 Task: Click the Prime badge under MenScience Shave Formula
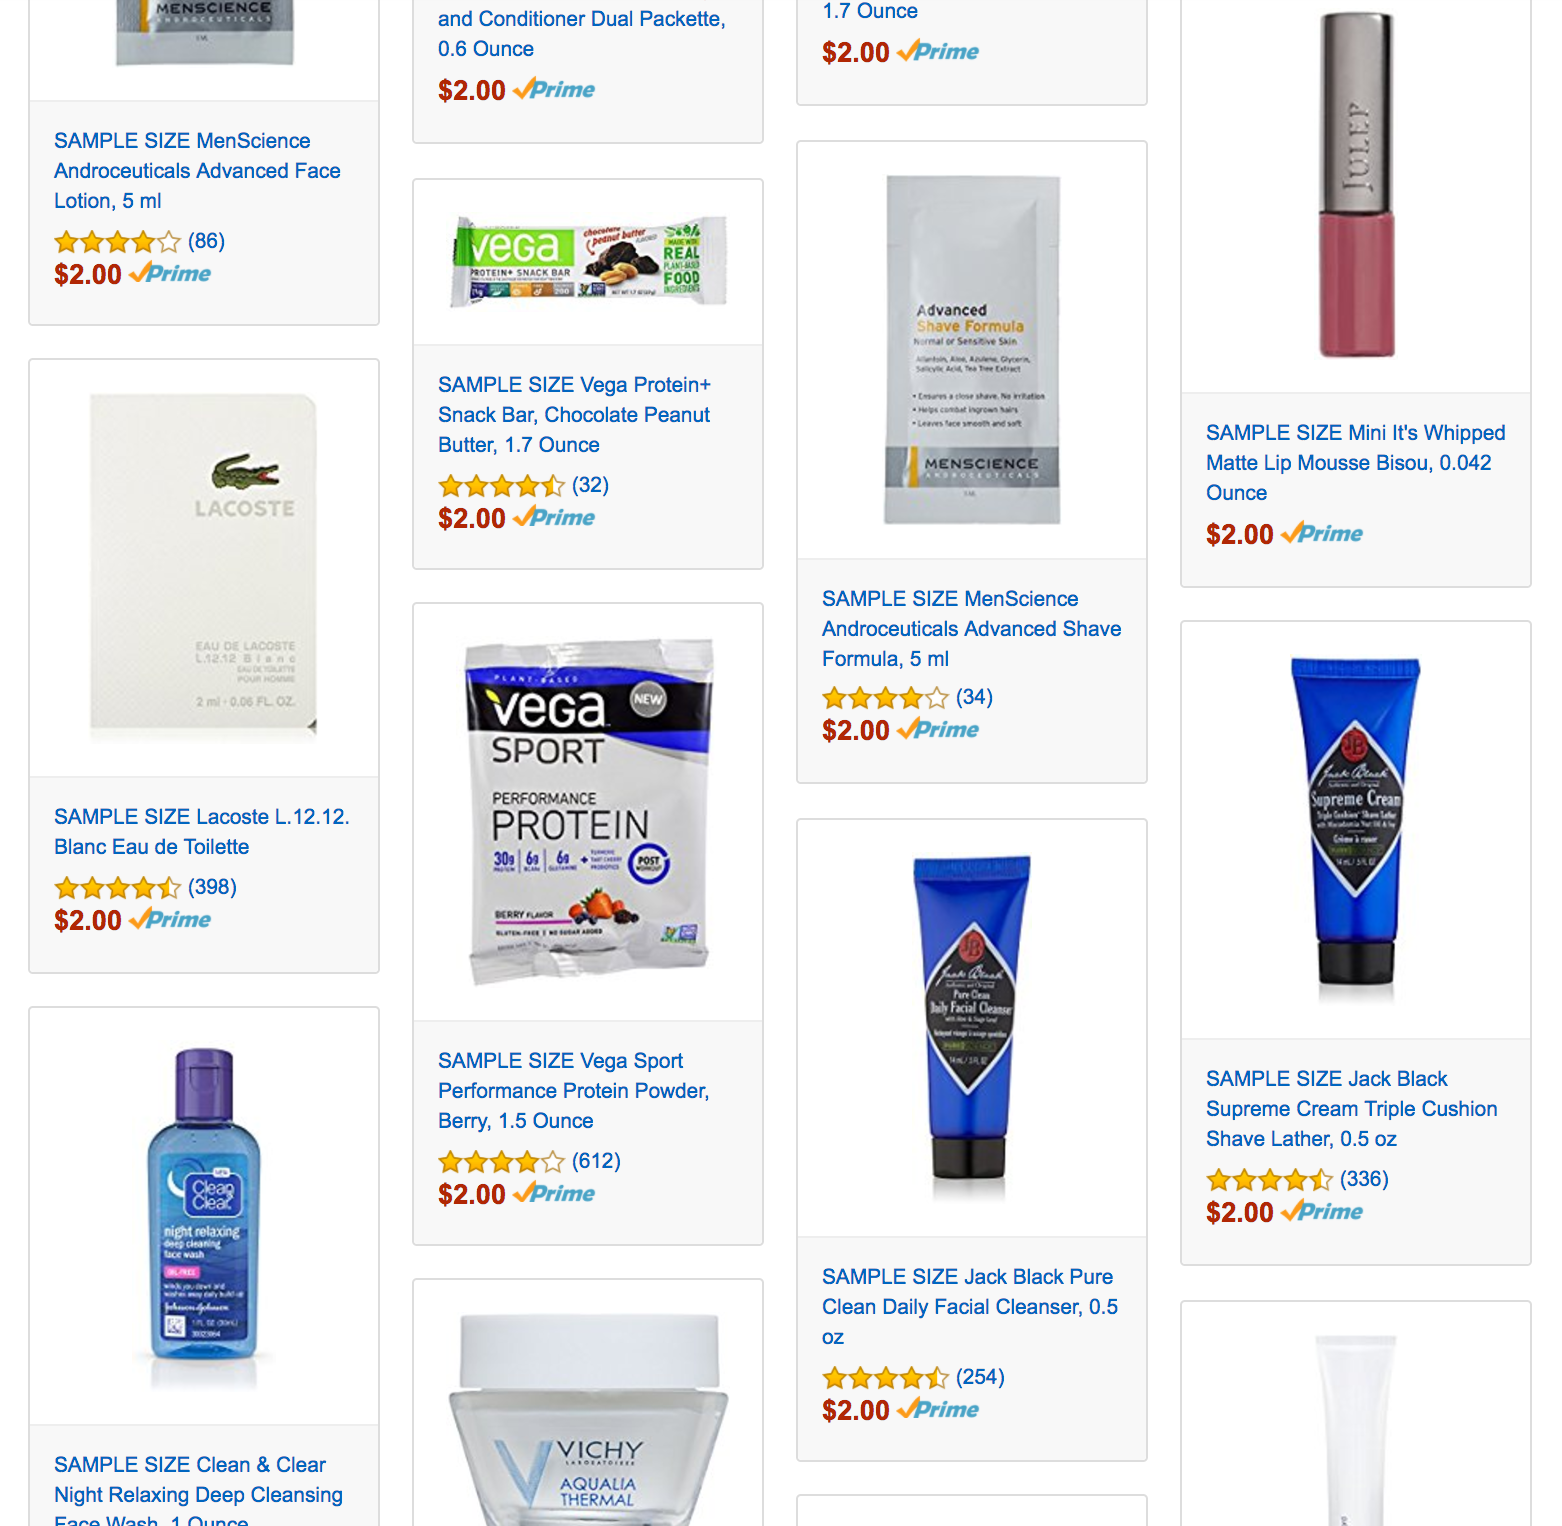938,730
